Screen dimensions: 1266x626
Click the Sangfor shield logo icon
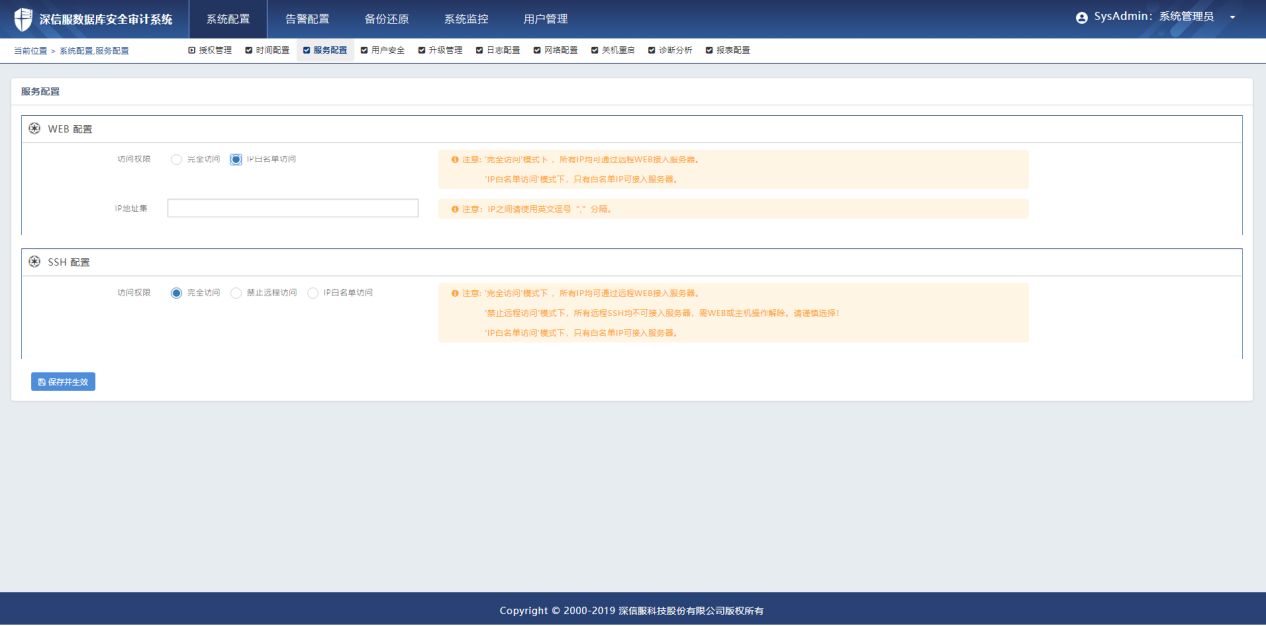tap(23, 19)
